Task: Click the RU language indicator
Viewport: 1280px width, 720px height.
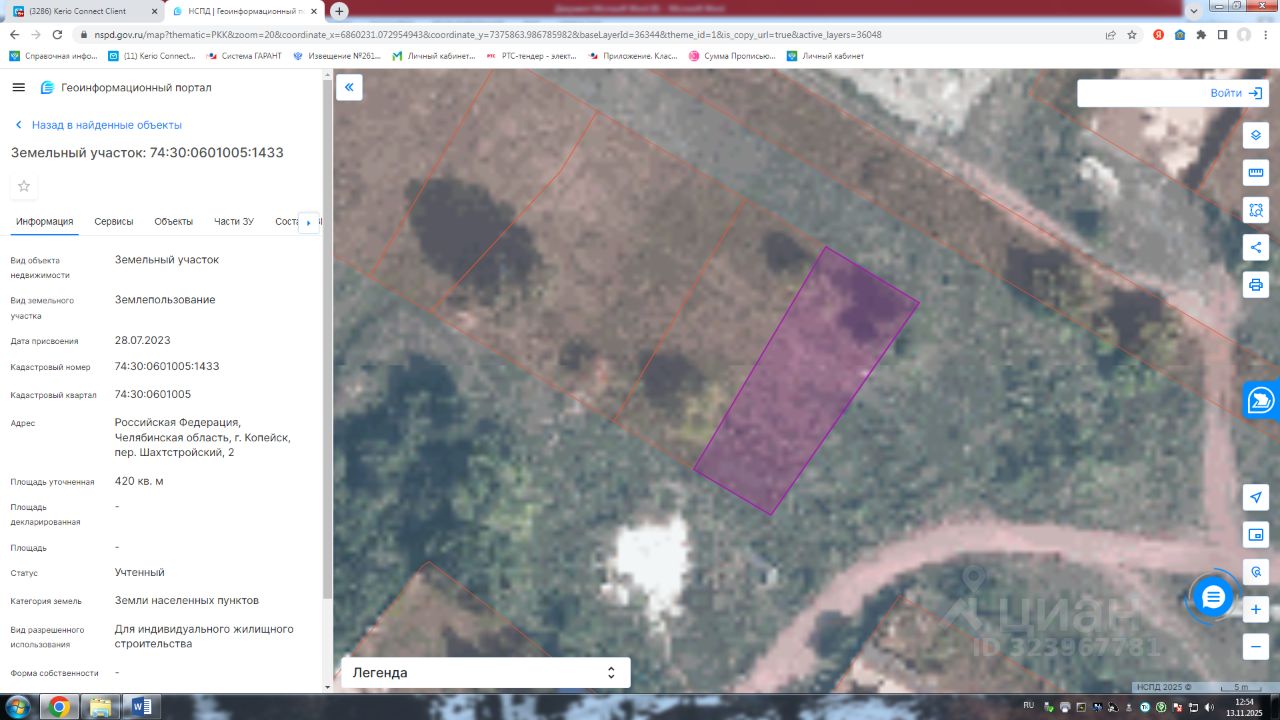Action: point(1029,705)
